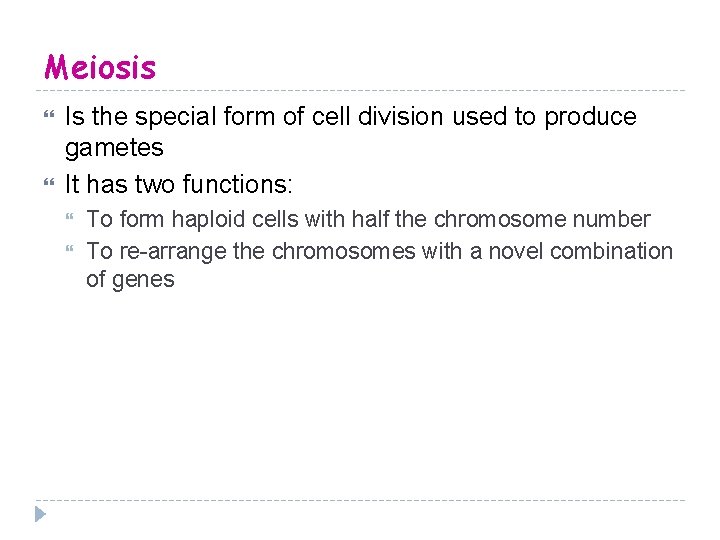Click the word "half" in the first sub-bullet
The height and width of the screenshot is (540, 720).
click(x=370, y=220)
